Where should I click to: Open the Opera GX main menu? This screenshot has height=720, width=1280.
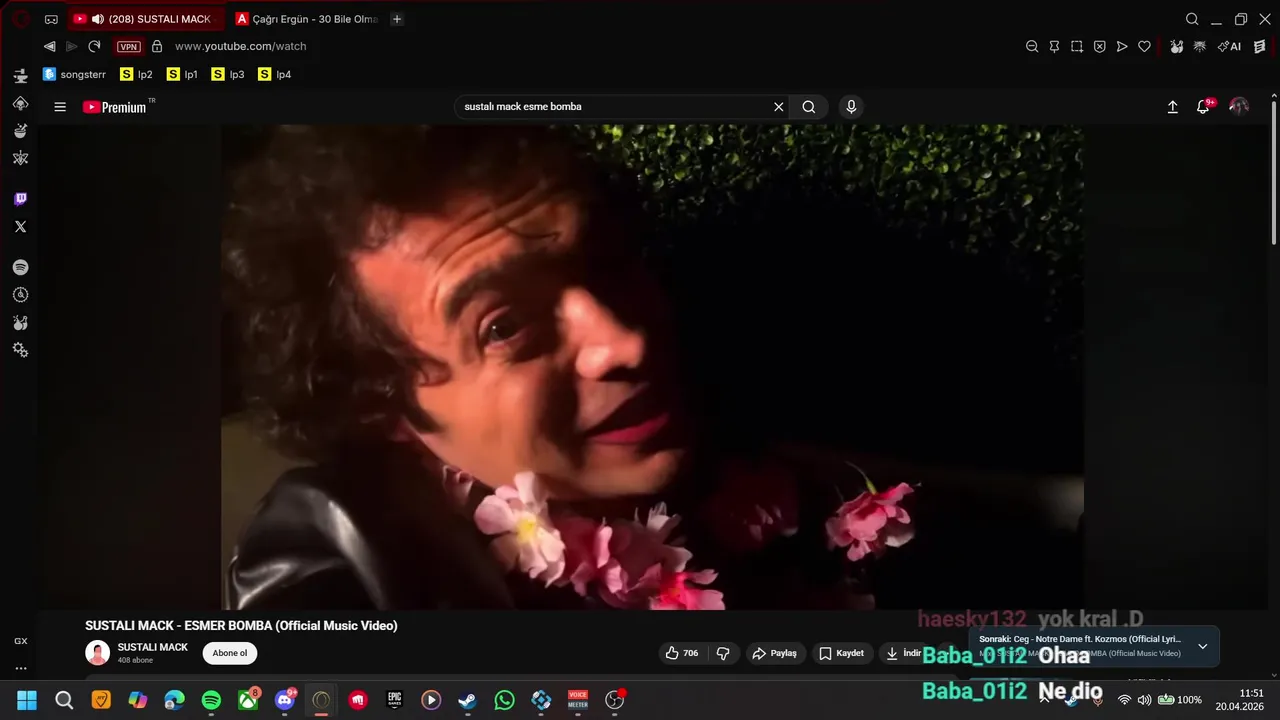[x=20, y=19]
